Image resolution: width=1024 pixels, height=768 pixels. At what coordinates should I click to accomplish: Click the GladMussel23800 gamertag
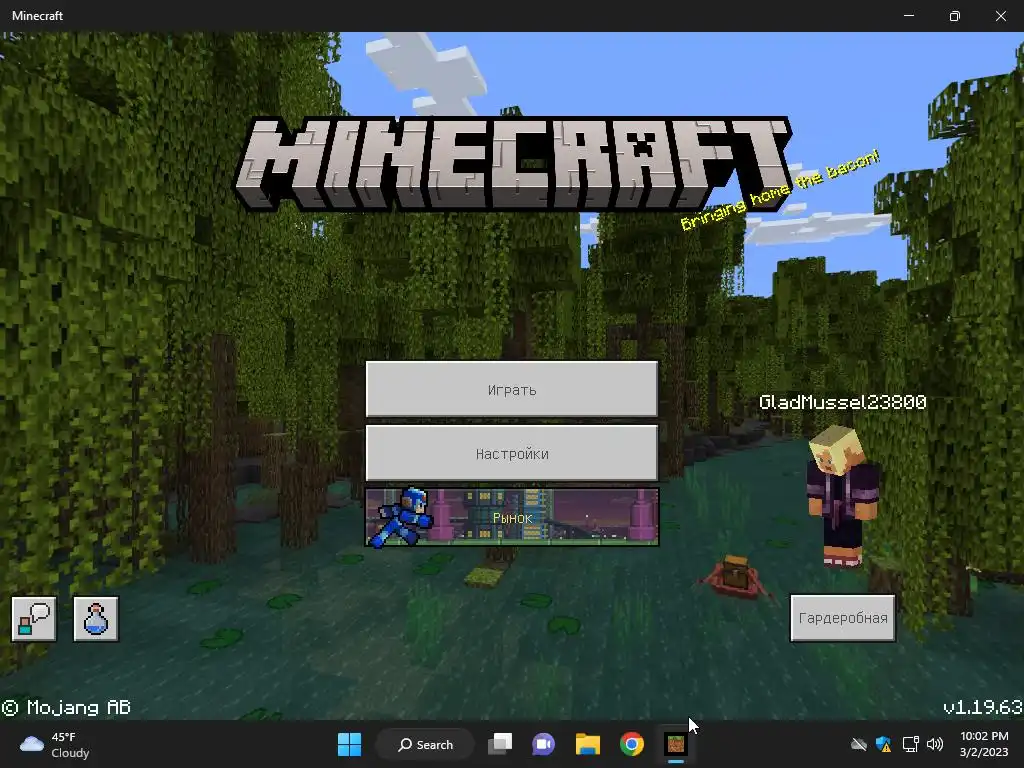pyautogui.click(x=842, y=402)
